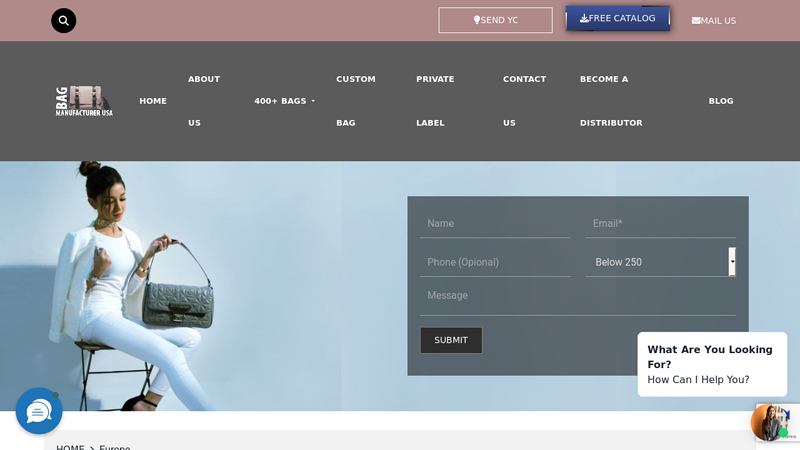Viewport: 800px width, 450px height.
Task: Focus the Message text field
Action: (x=577, y=296)
